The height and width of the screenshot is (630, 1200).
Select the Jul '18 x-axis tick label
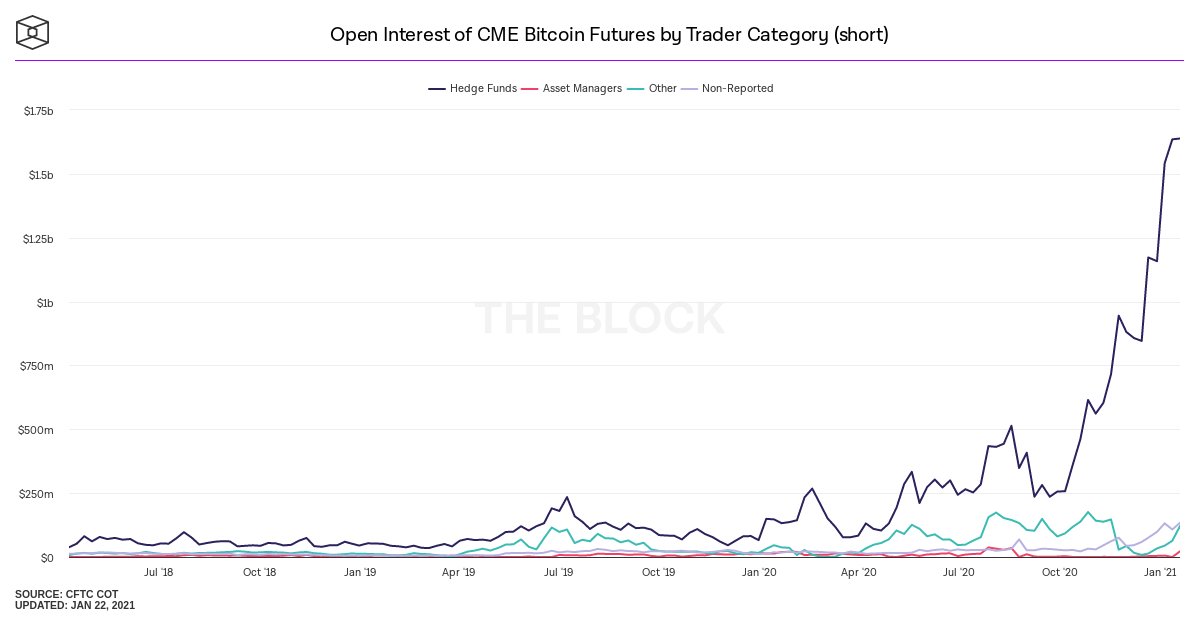point(159,573)
